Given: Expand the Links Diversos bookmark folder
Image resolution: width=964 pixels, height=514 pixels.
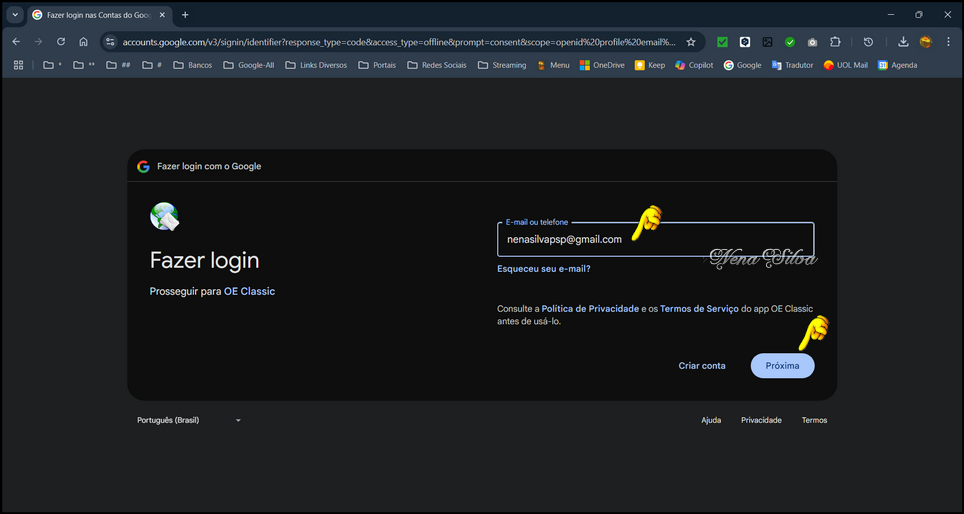Looking at the screenshot, I should (x=316, y=65).
